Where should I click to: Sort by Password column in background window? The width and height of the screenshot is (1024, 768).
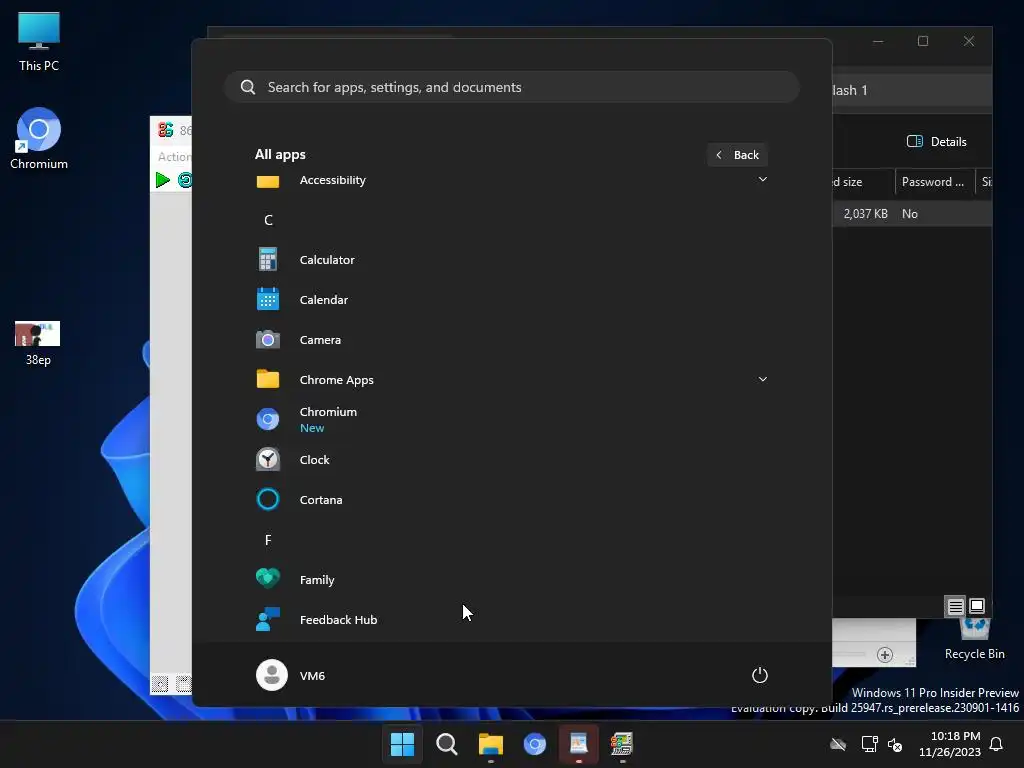(934, 182)
